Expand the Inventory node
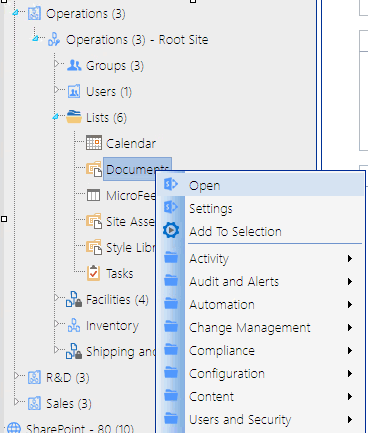 click(56, 323)
